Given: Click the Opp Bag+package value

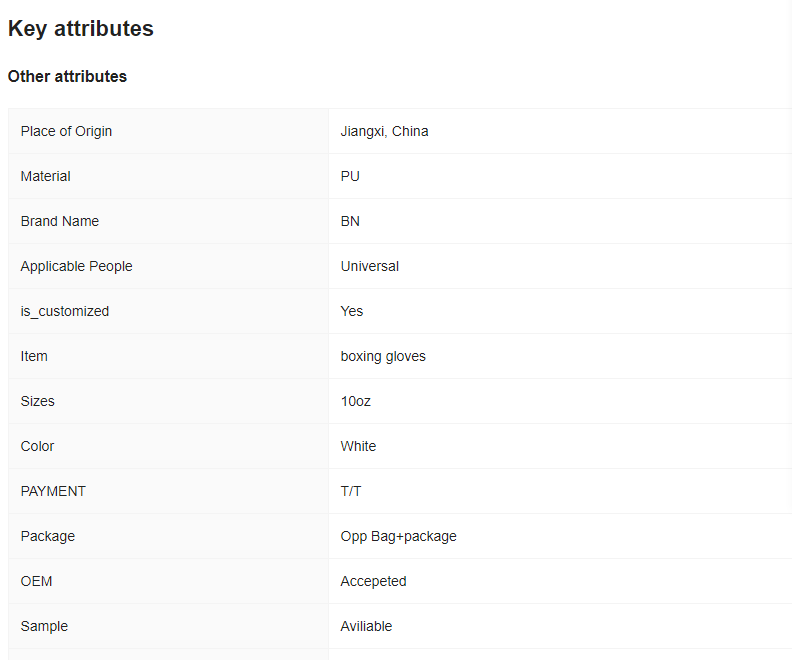Looking at the screenshot, I should coord(398,536).
